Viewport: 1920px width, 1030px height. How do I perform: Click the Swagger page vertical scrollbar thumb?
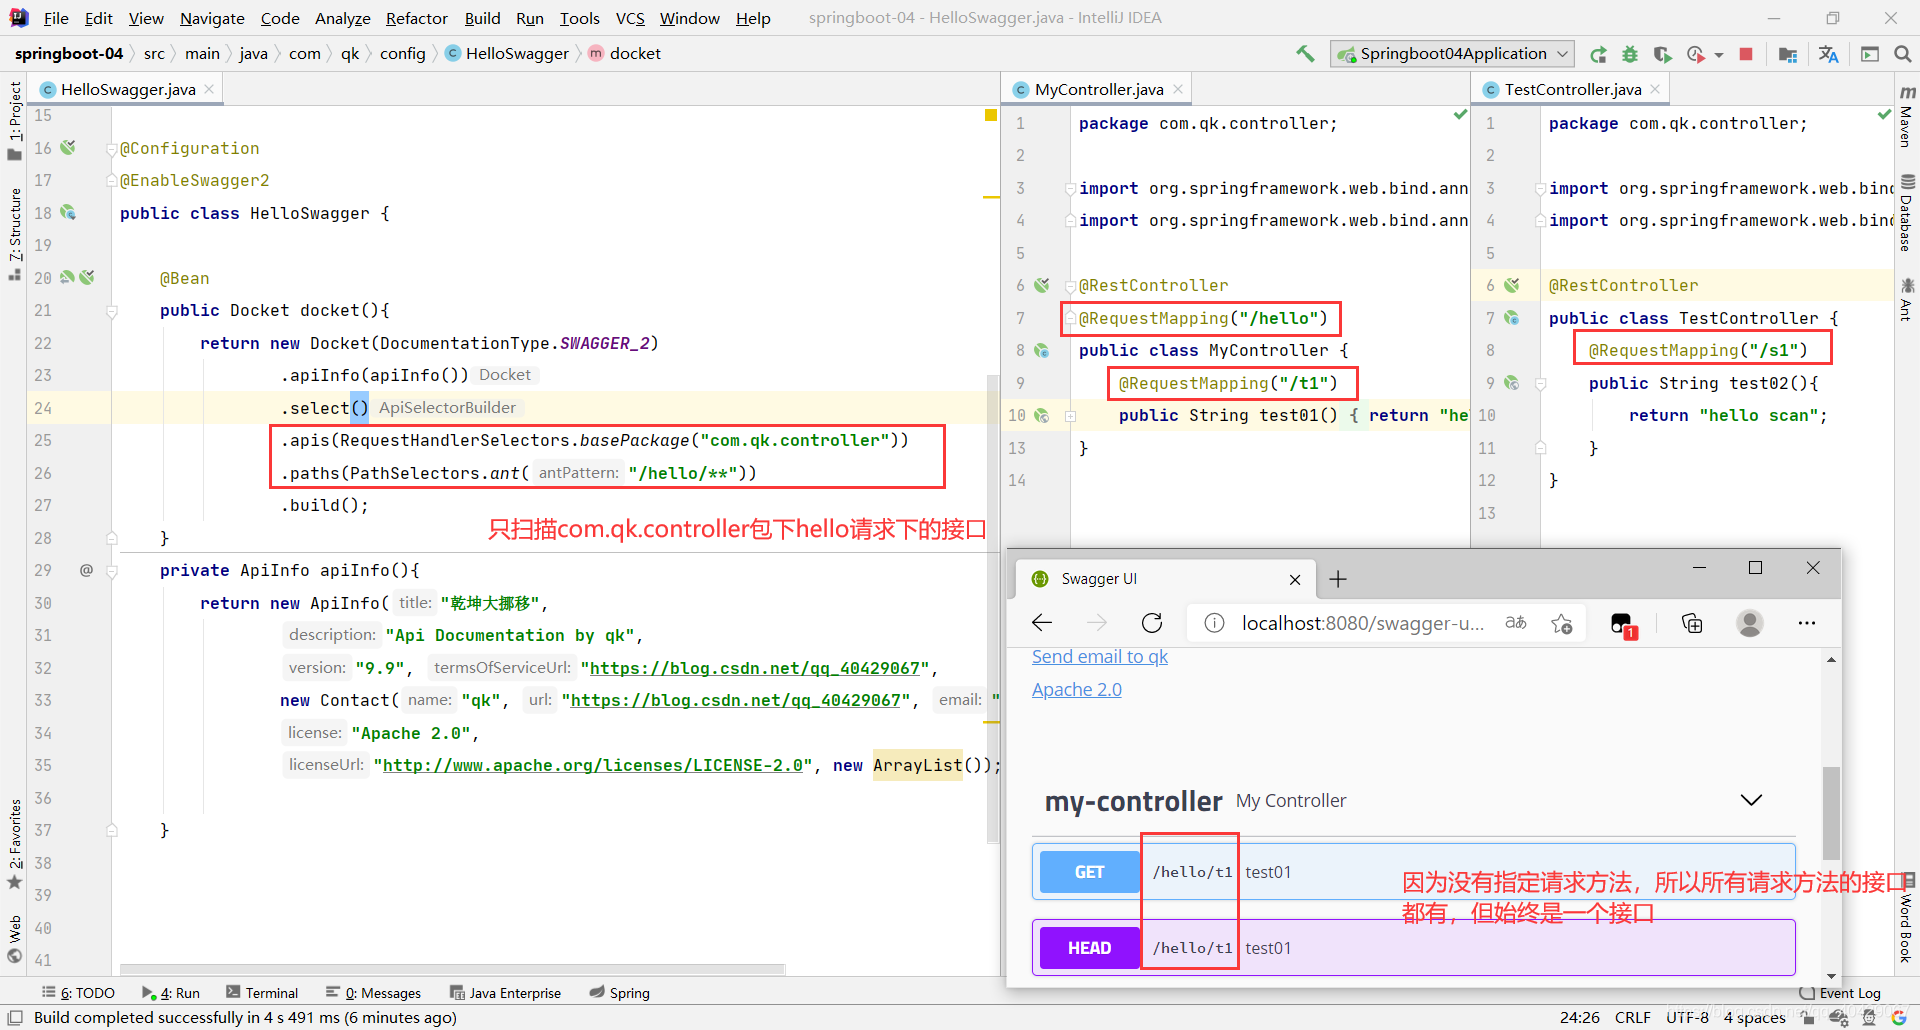tap(1830, 813)
